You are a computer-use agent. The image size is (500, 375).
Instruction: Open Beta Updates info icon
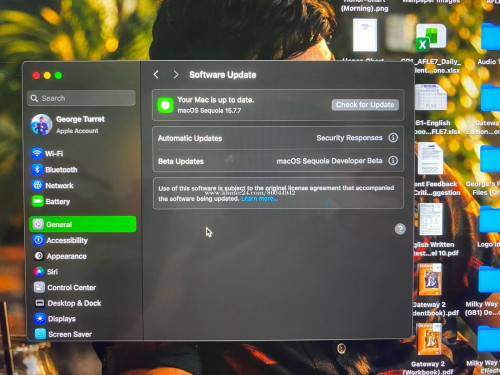point(393,161)
